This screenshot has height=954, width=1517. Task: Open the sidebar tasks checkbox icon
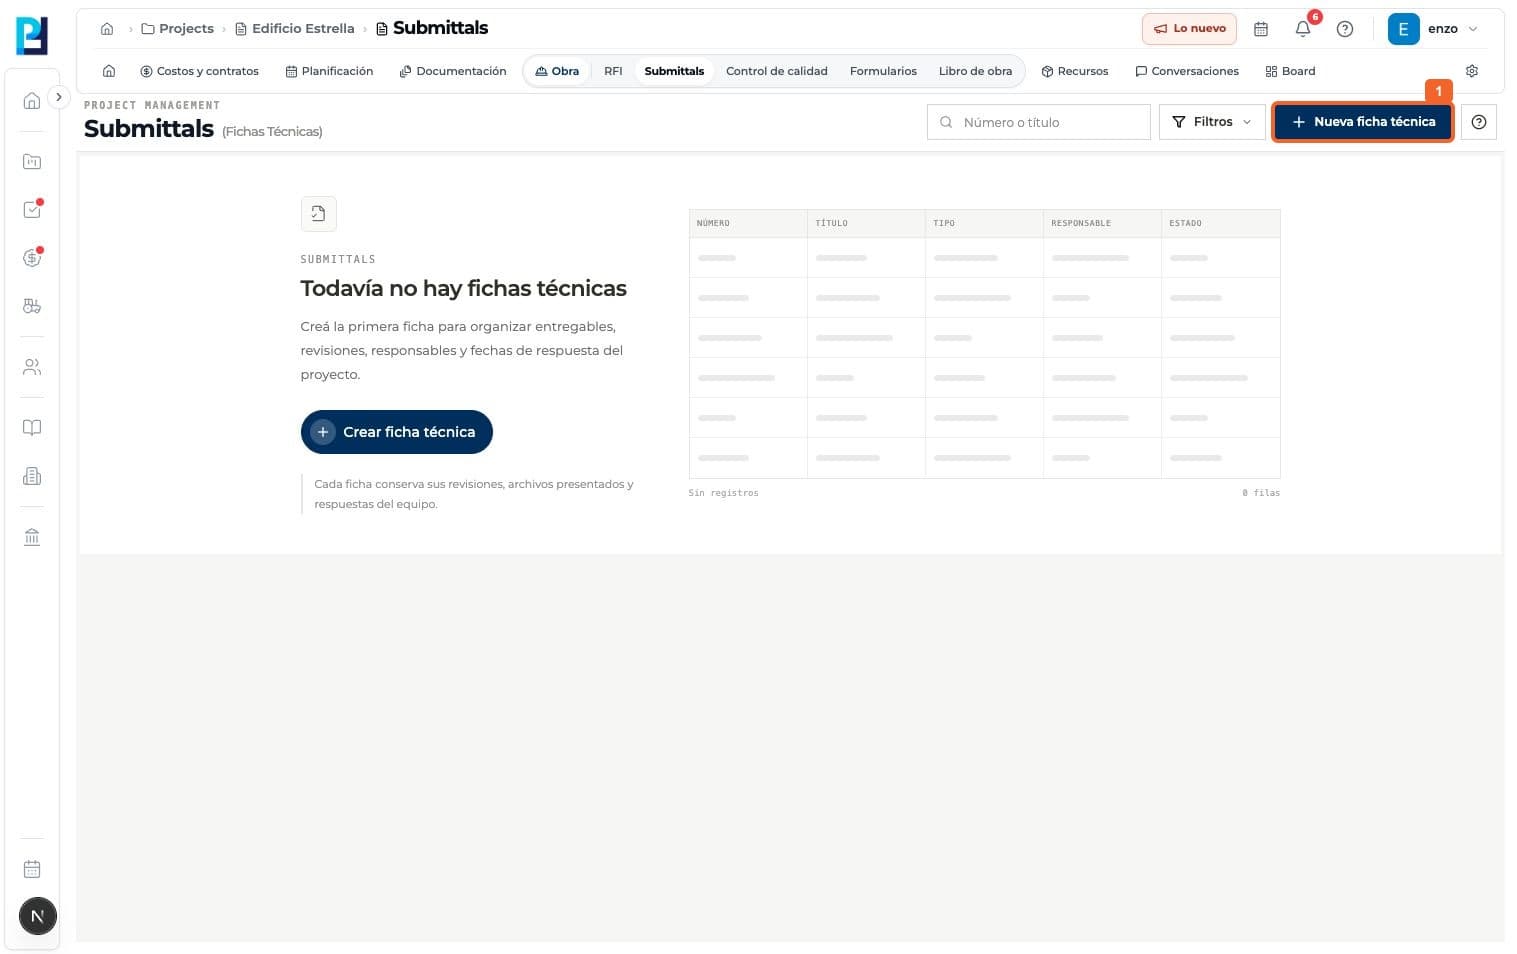point(32,209)
